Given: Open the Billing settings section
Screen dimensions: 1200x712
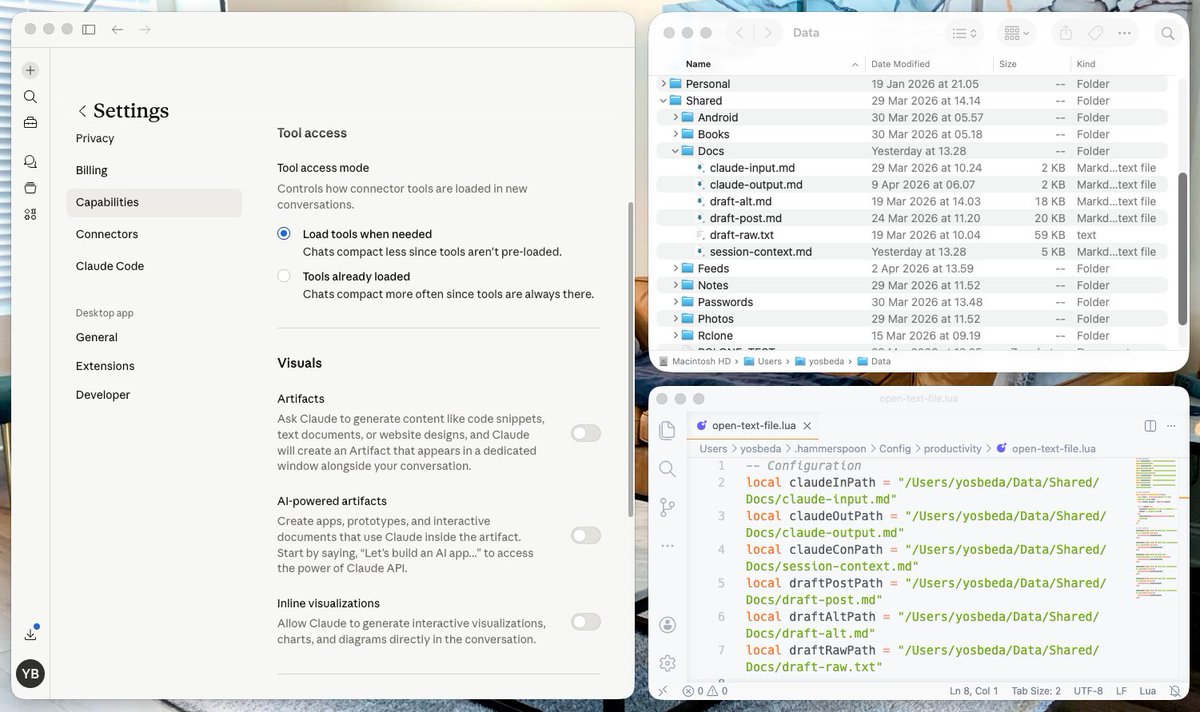Looking at the screenshot, I should pyautogui.click(x=92, y=170).
